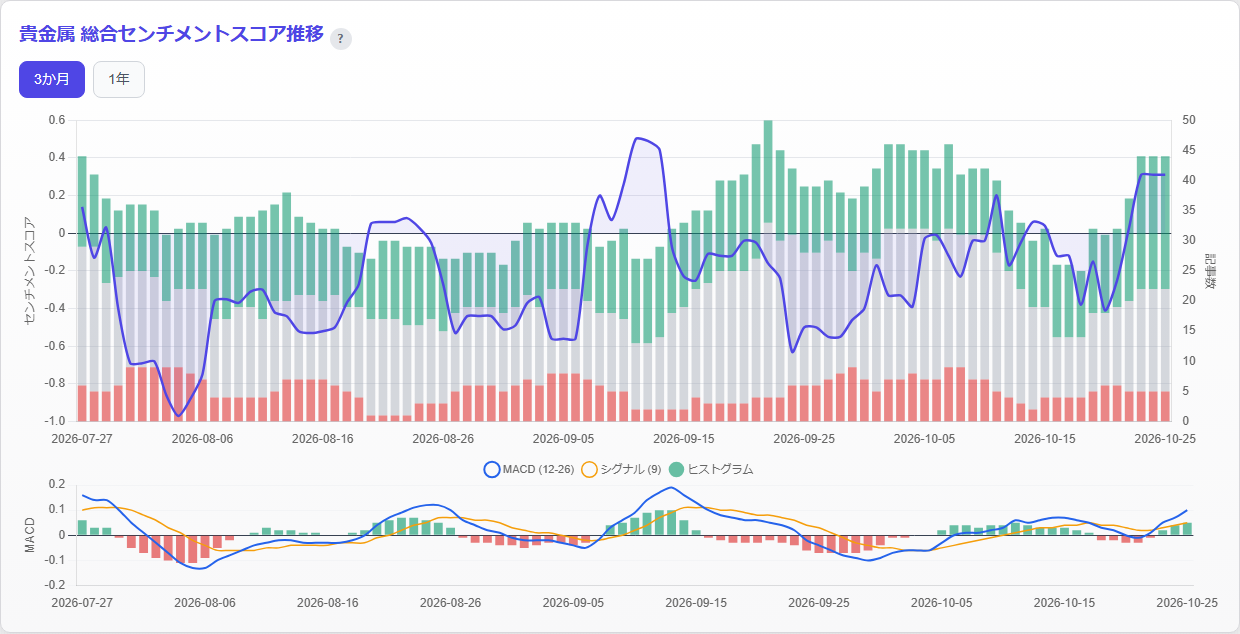The height and width of the screenshot is (634, 1240).
Task: Click the 2026-09-05 date on sentiment chart axis
Action: click(563, 438)
